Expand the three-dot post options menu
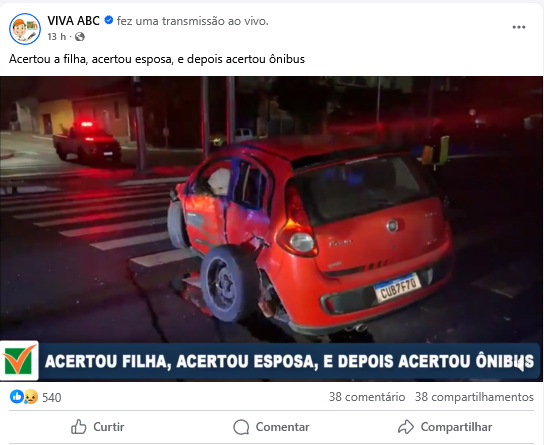The width and height of the screenshot is (544, 445). [519, 27]
